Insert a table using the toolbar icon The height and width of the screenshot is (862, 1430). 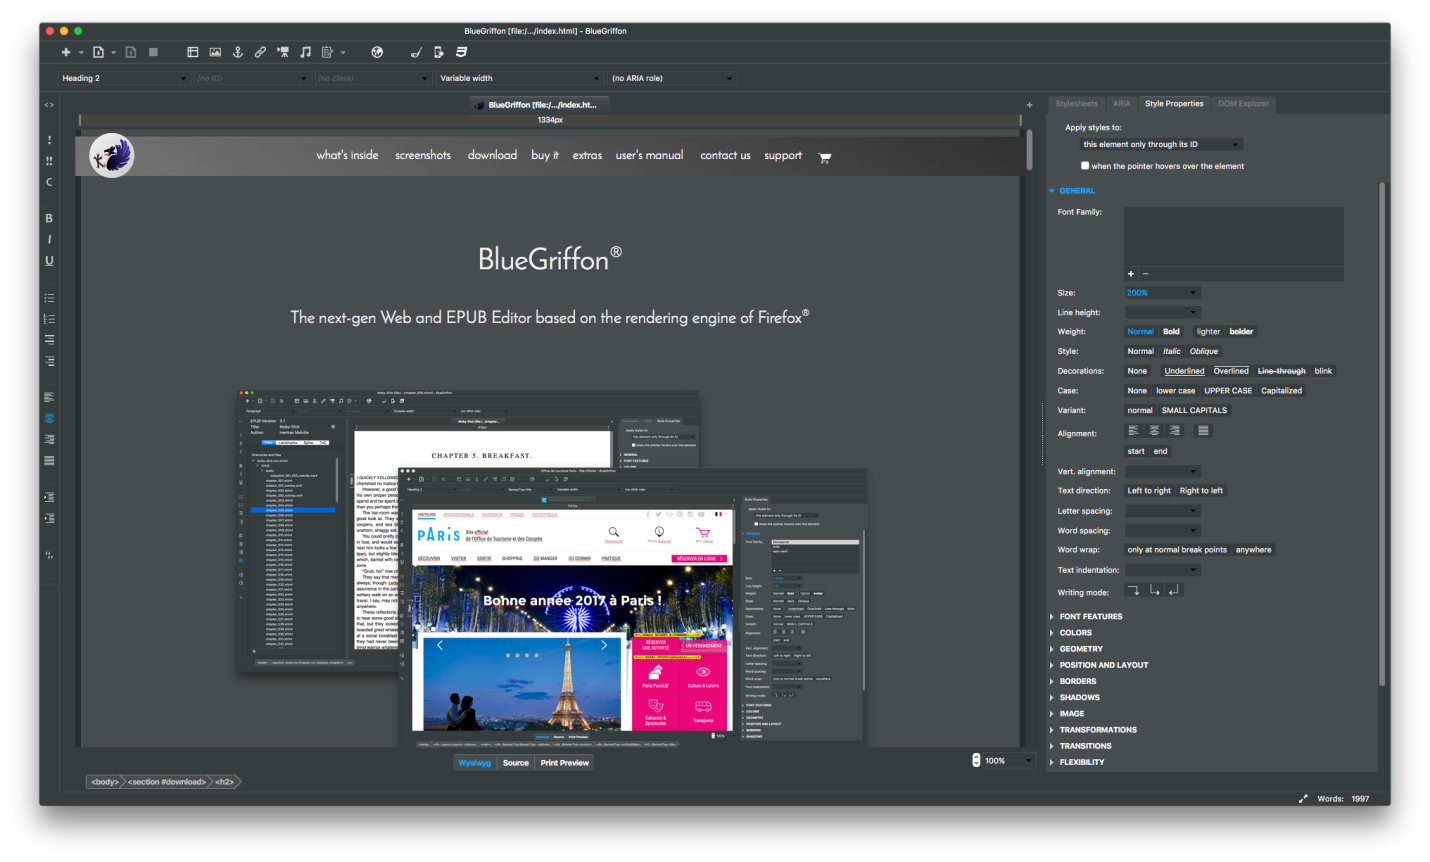[191, 51]
